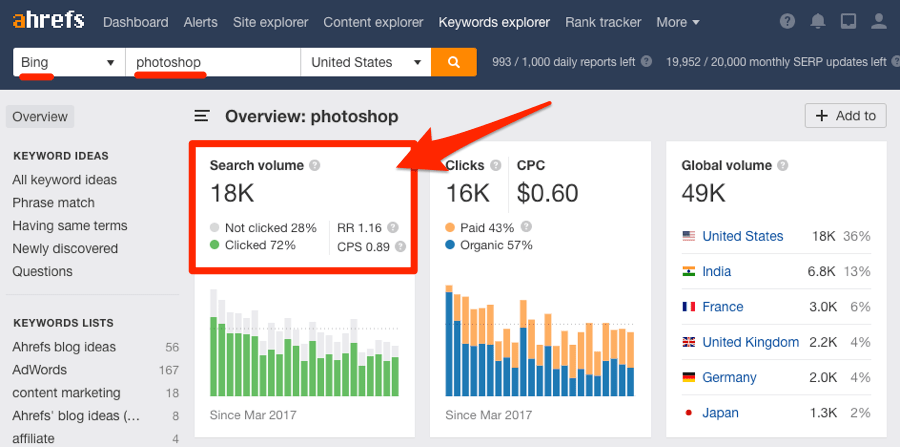This screenshot has width=900, height=447.
Task: Open Having same terms in sidebar
Action: tap(69, 226)
